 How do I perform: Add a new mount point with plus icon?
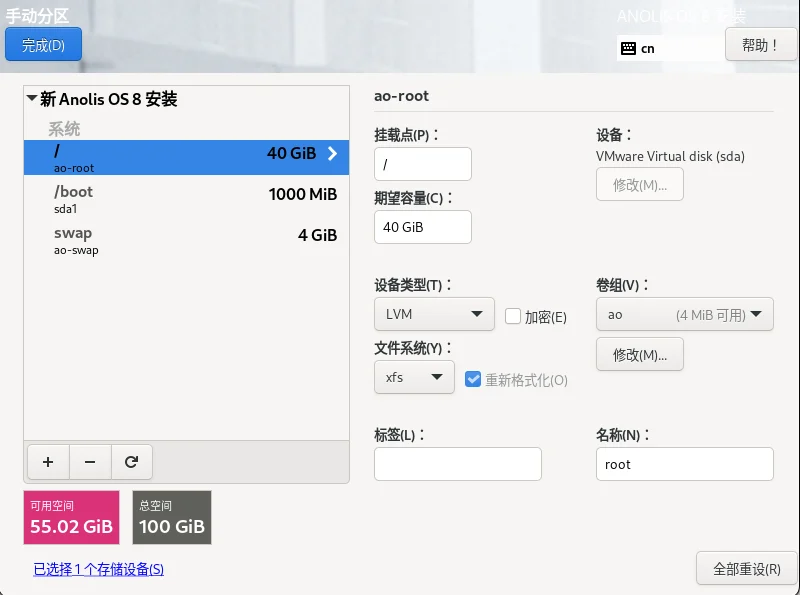click(x=48, y=462)
